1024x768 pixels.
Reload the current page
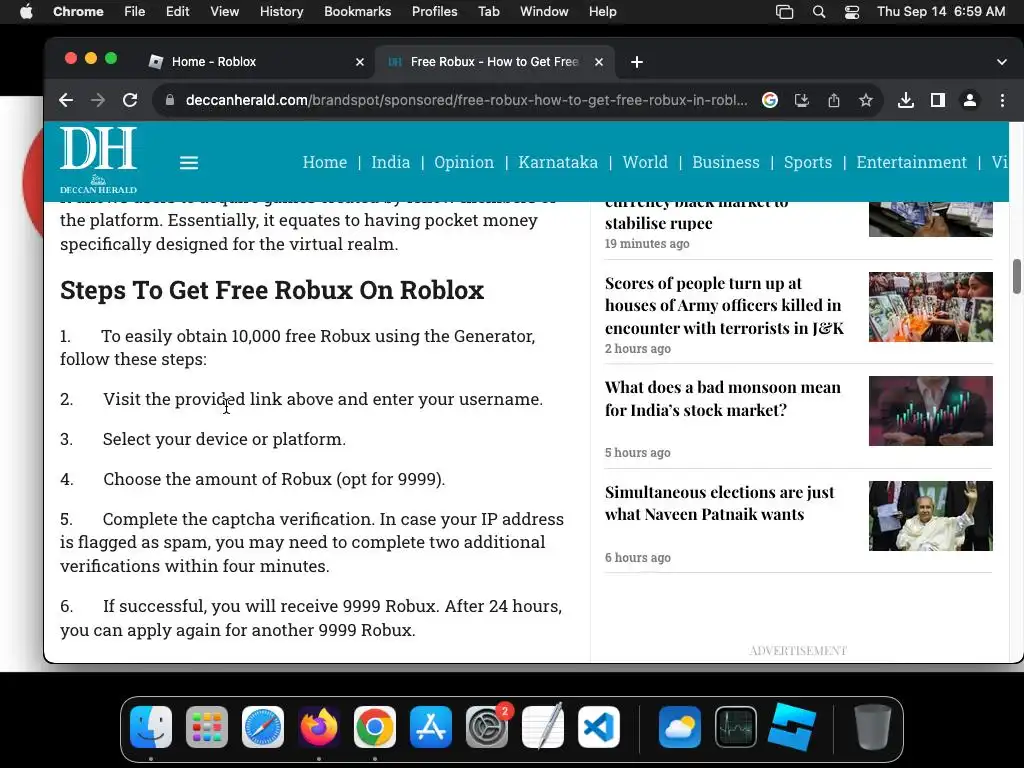130,100
